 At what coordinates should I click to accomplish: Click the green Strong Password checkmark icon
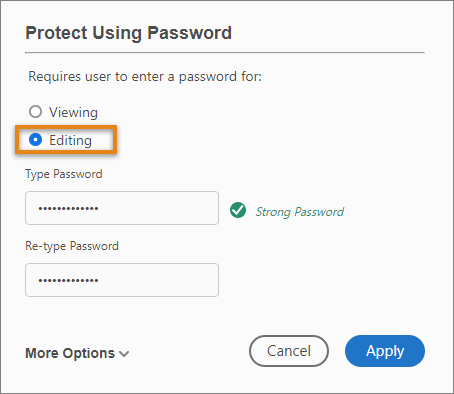click(238, 210)
